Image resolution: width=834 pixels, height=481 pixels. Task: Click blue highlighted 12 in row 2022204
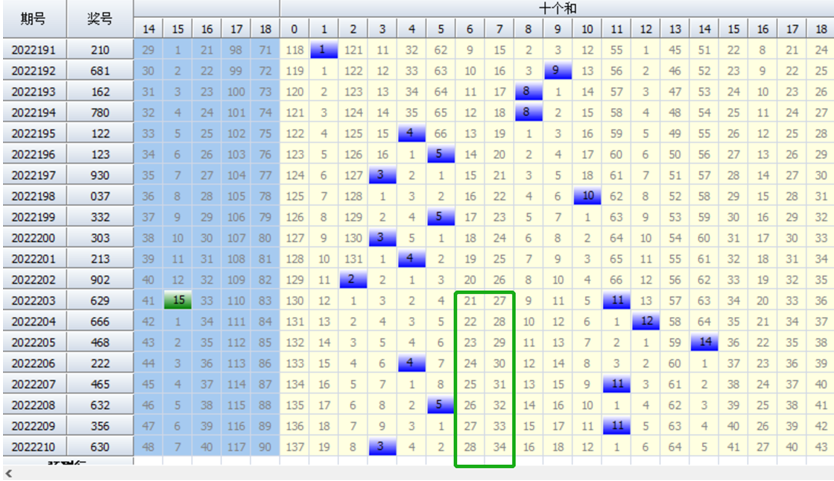point(646,321)
